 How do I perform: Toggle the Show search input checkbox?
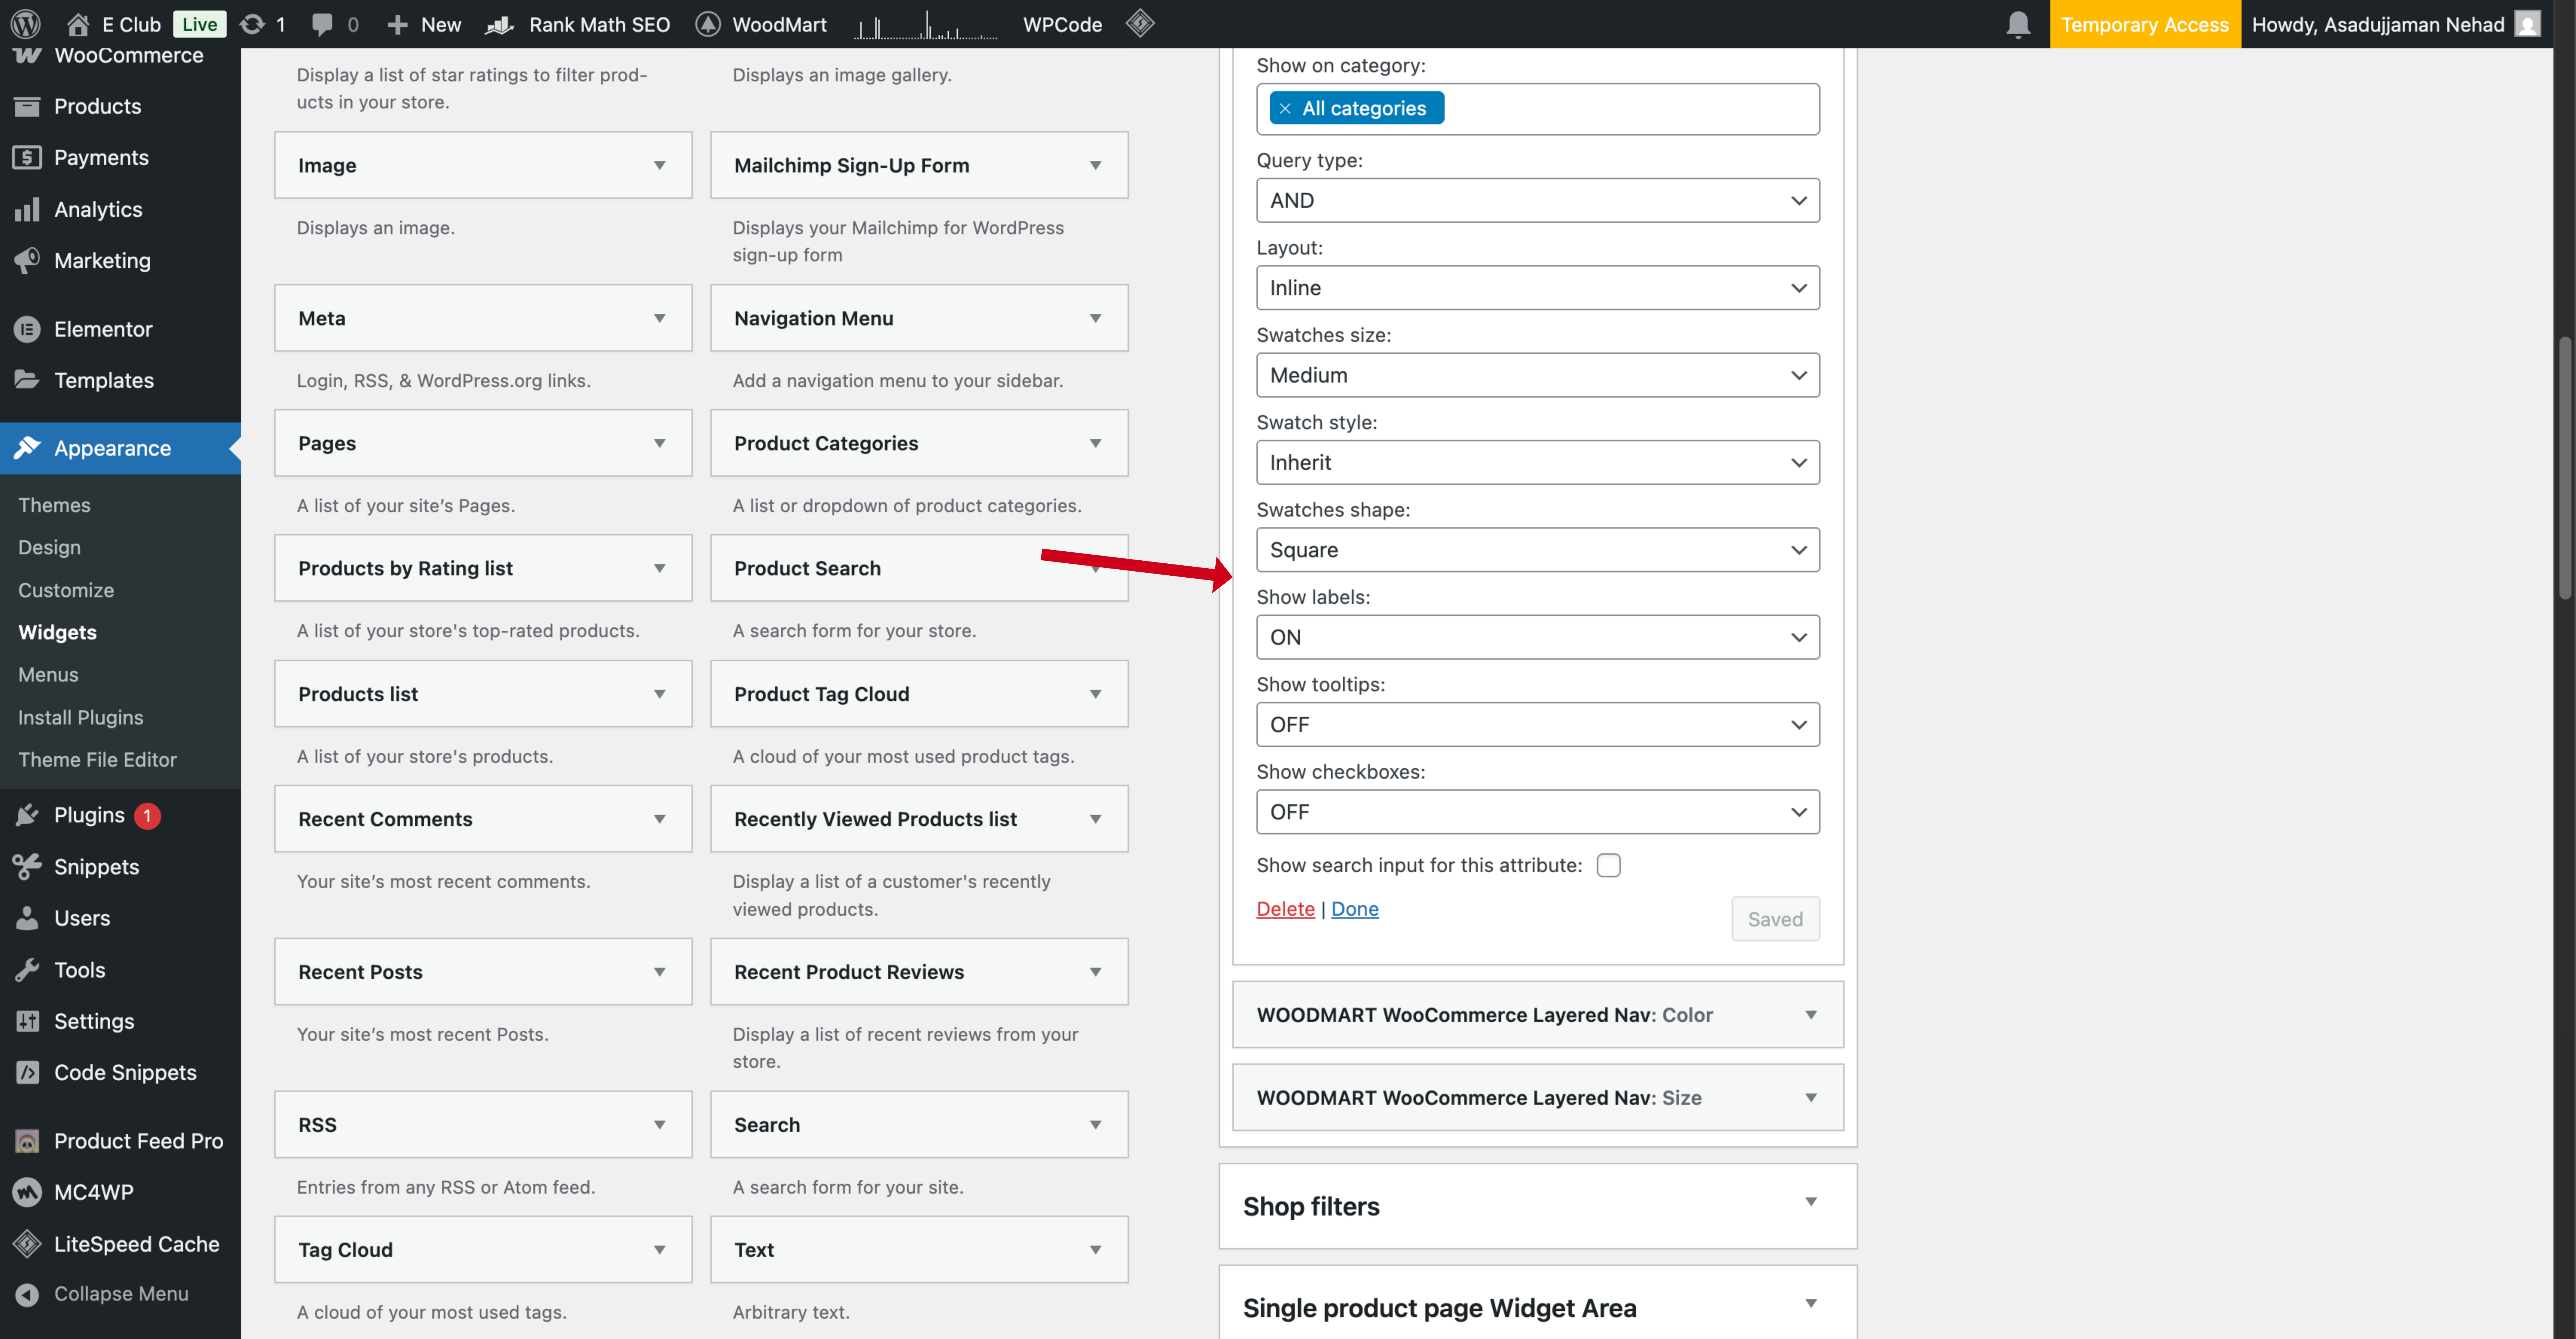(x=1608, y=865)
